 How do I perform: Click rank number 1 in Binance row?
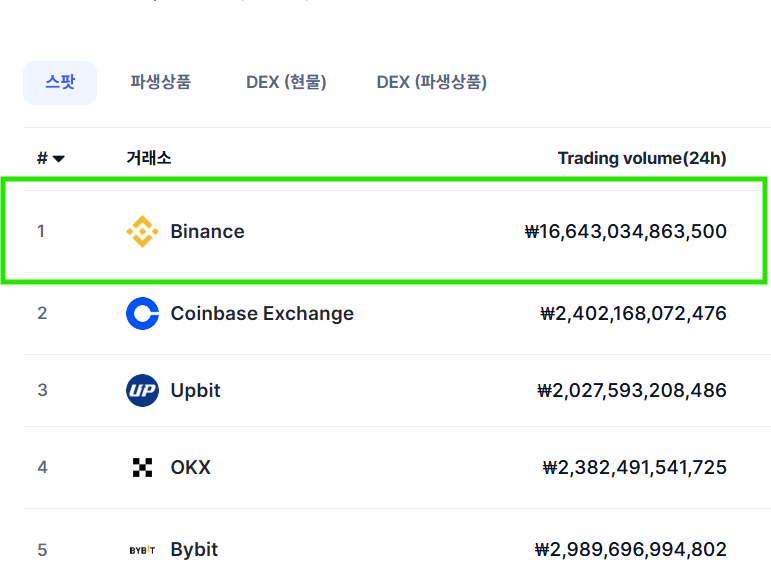click(41, 231)
